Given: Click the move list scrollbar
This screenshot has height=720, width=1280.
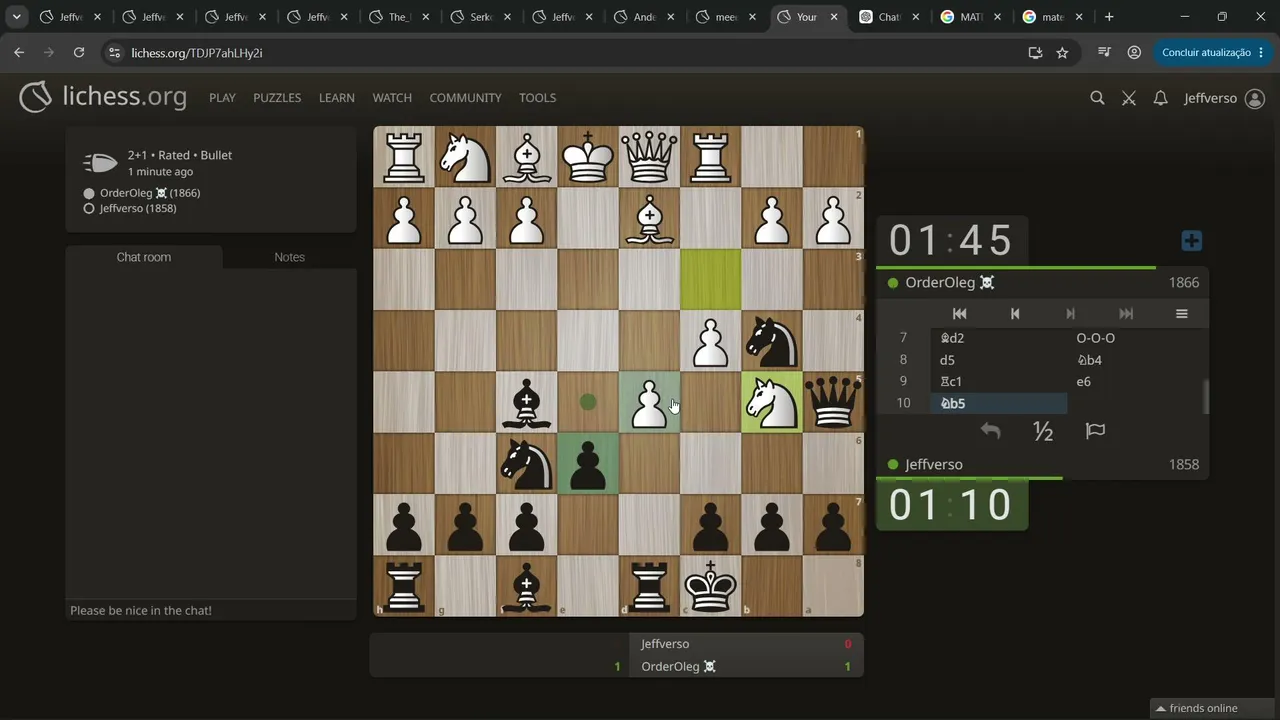Looking at the screenshot, I should [x=1205, y=397].
